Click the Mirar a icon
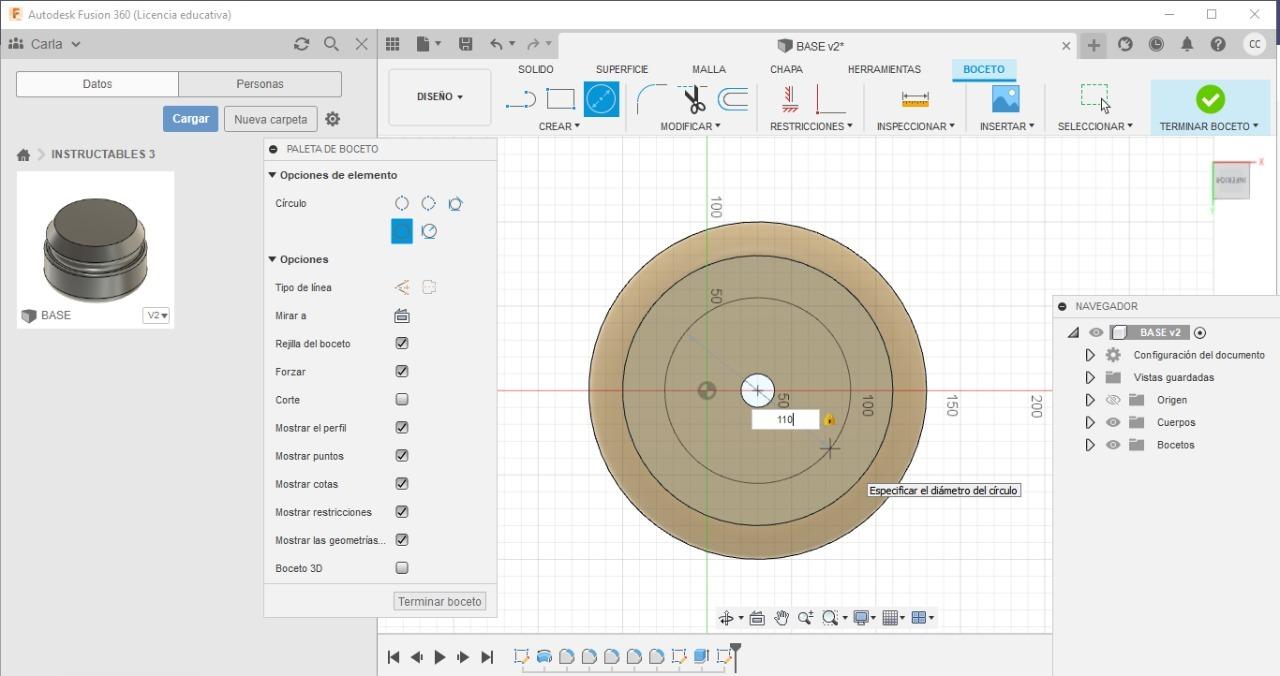 pos(402,316)
